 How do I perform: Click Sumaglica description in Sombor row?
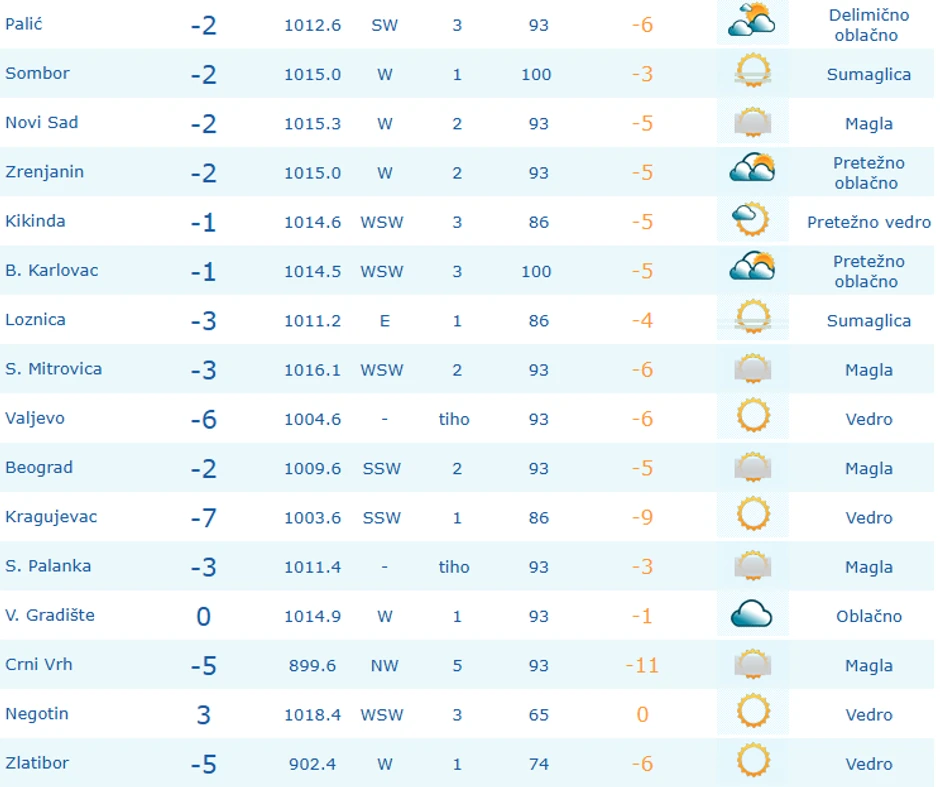869,74
